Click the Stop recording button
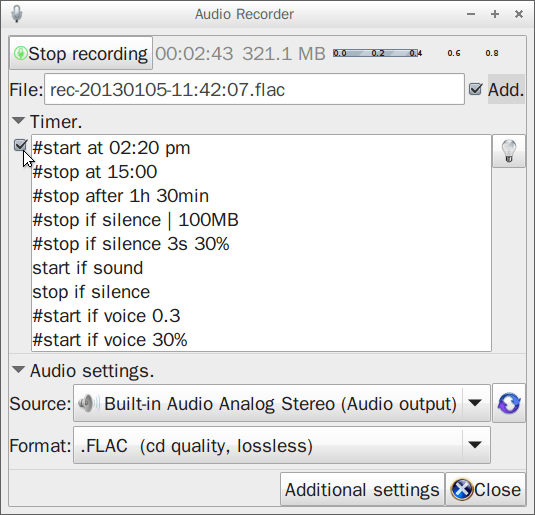The width and height of the screenshot is (535, 515). click(81, 53)
